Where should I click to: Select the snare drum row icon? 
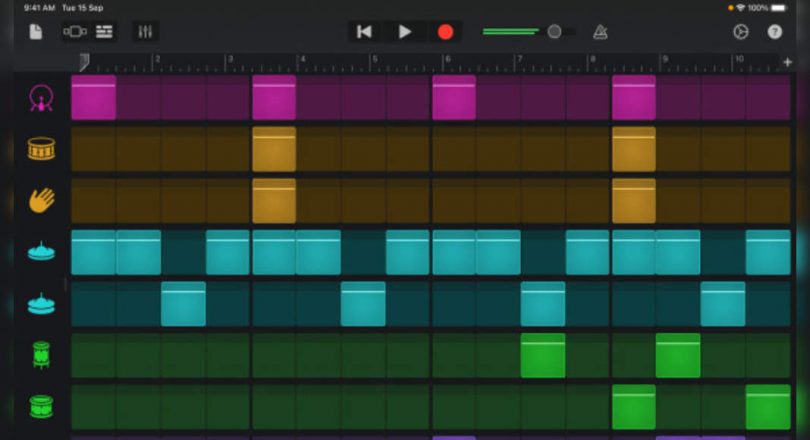[41, 149]
